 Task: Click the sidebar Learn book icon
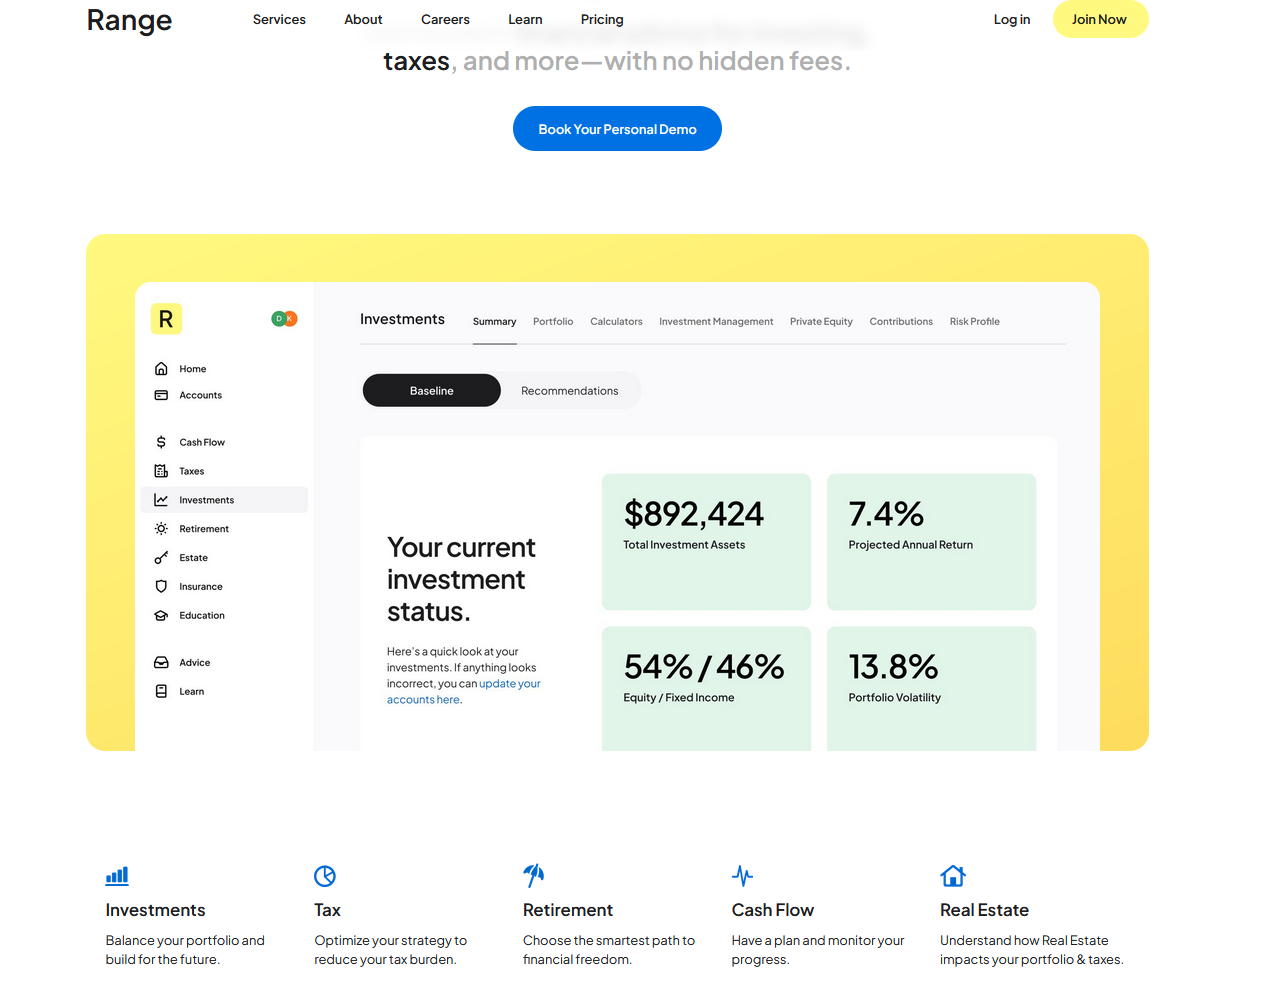[161, 692]
